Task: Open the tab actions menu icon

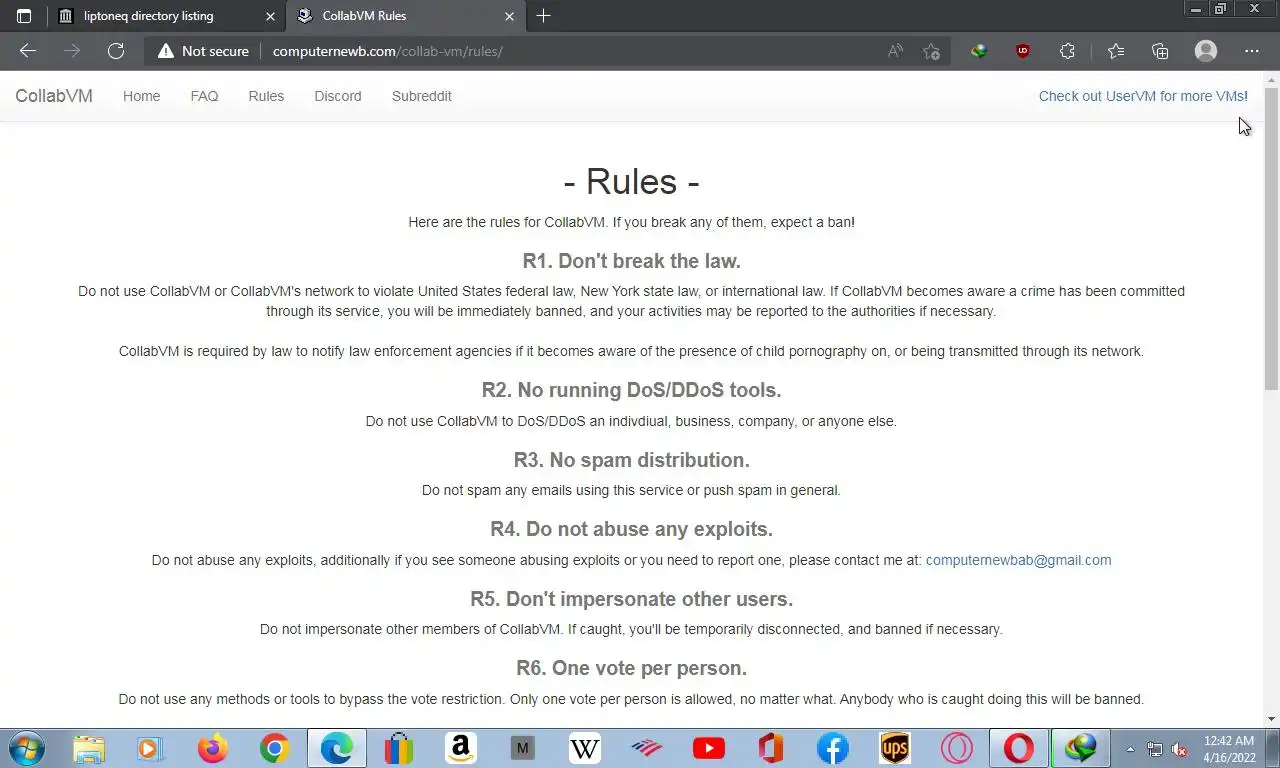Action: coord(24,16)
